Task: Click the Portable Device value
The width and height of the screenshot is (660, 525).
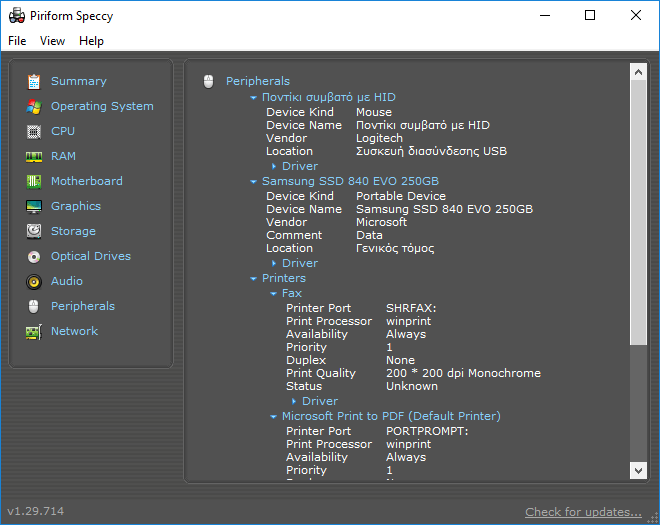Action: coord(401,196)
